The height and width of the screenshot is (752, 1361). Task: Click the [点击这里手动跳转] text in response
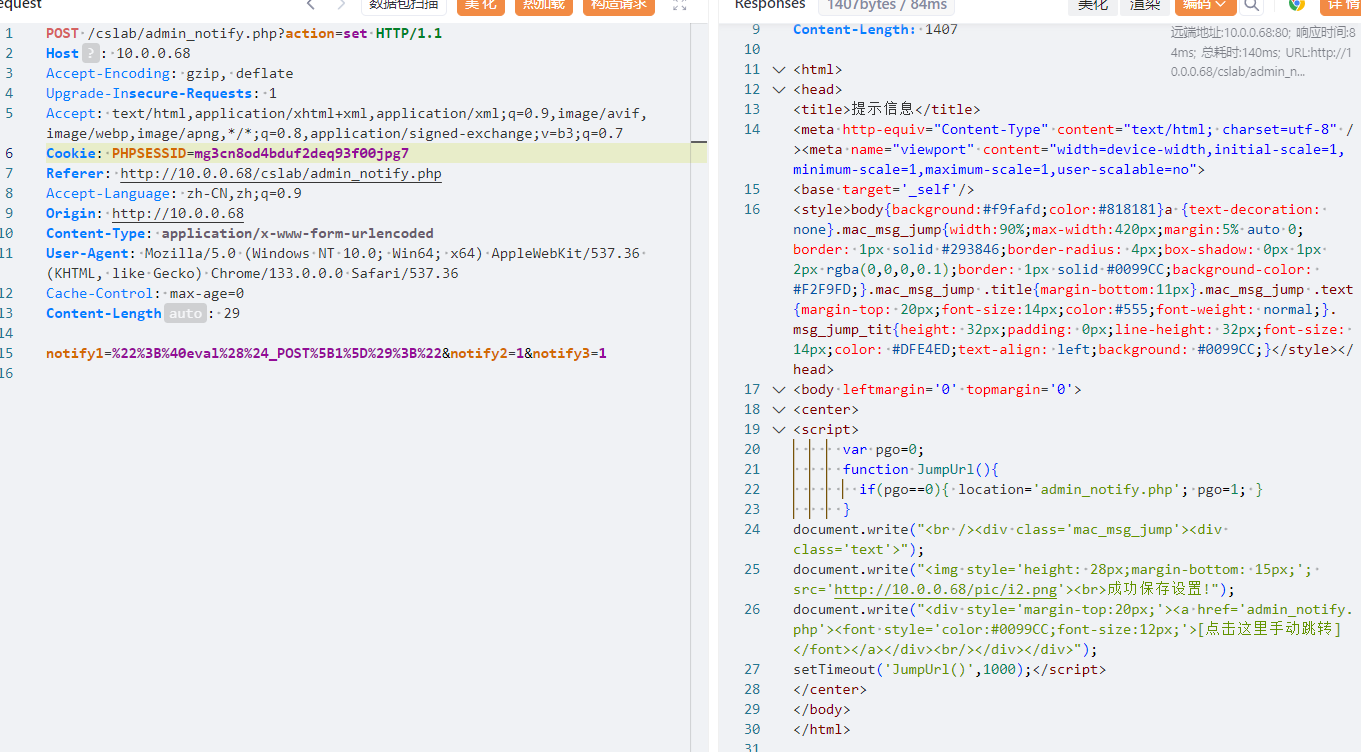coord(1269,629)
